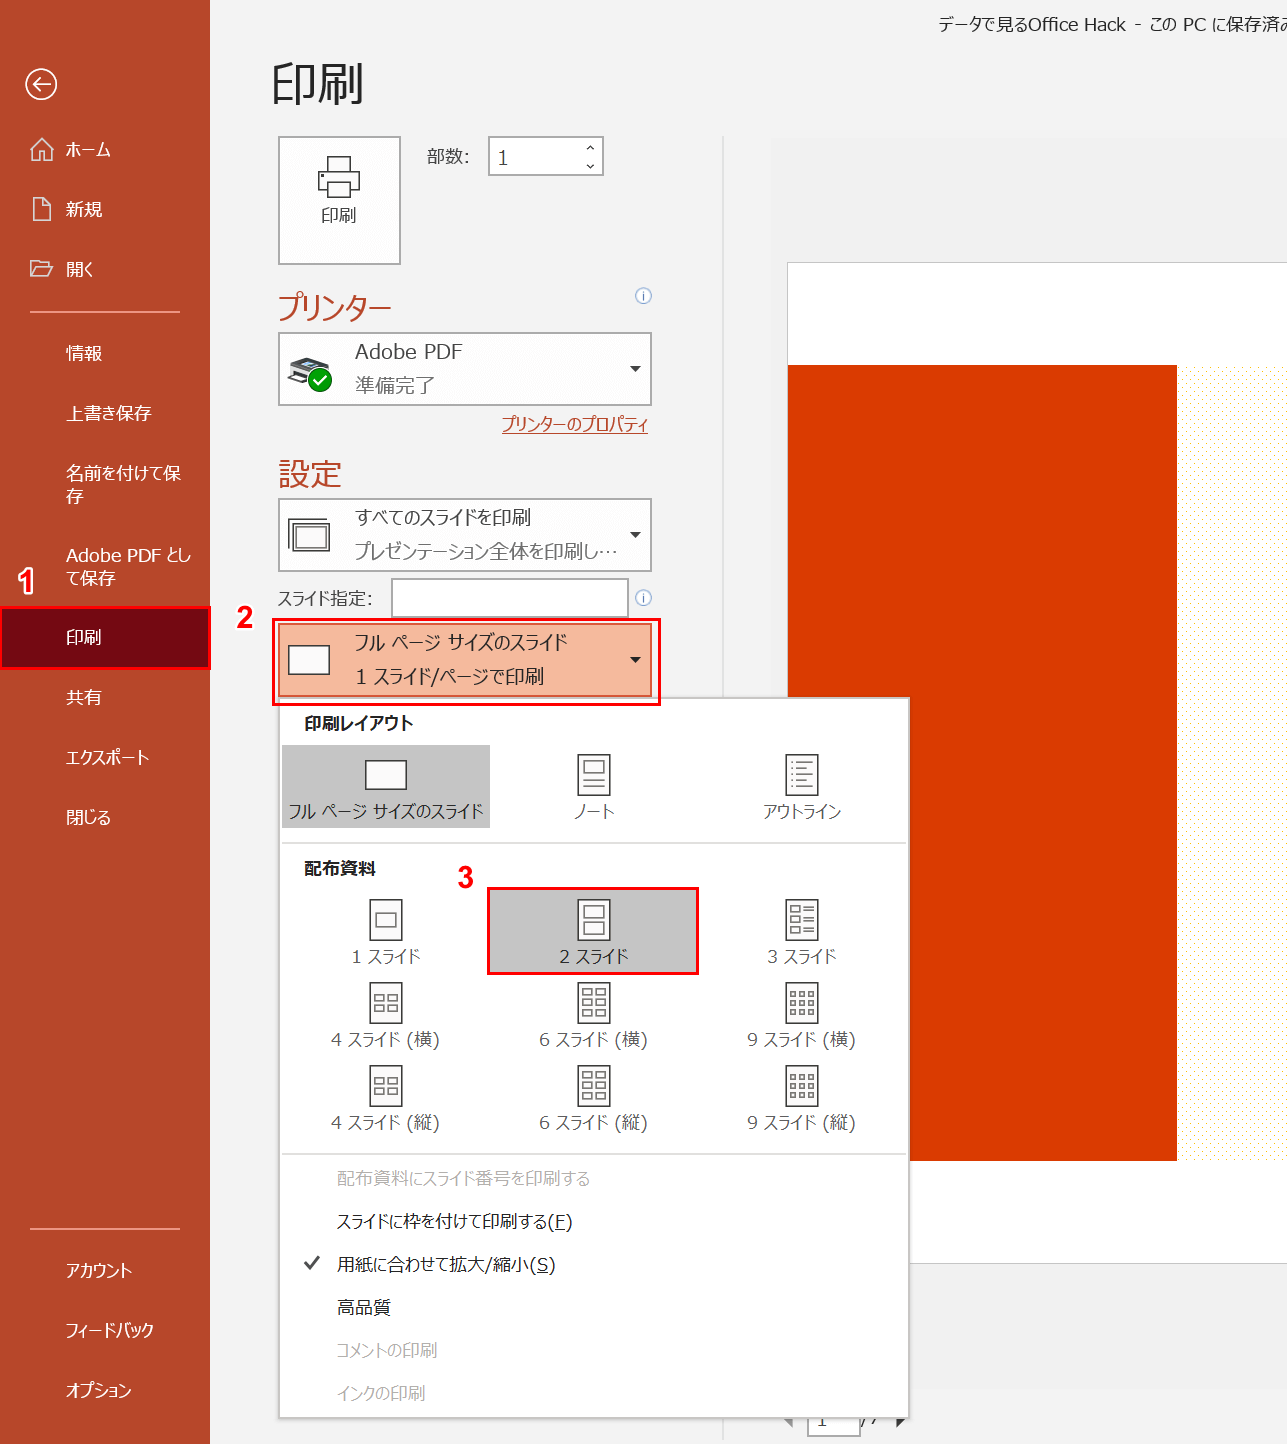Click the スライド指定 input field

[510, 598]
